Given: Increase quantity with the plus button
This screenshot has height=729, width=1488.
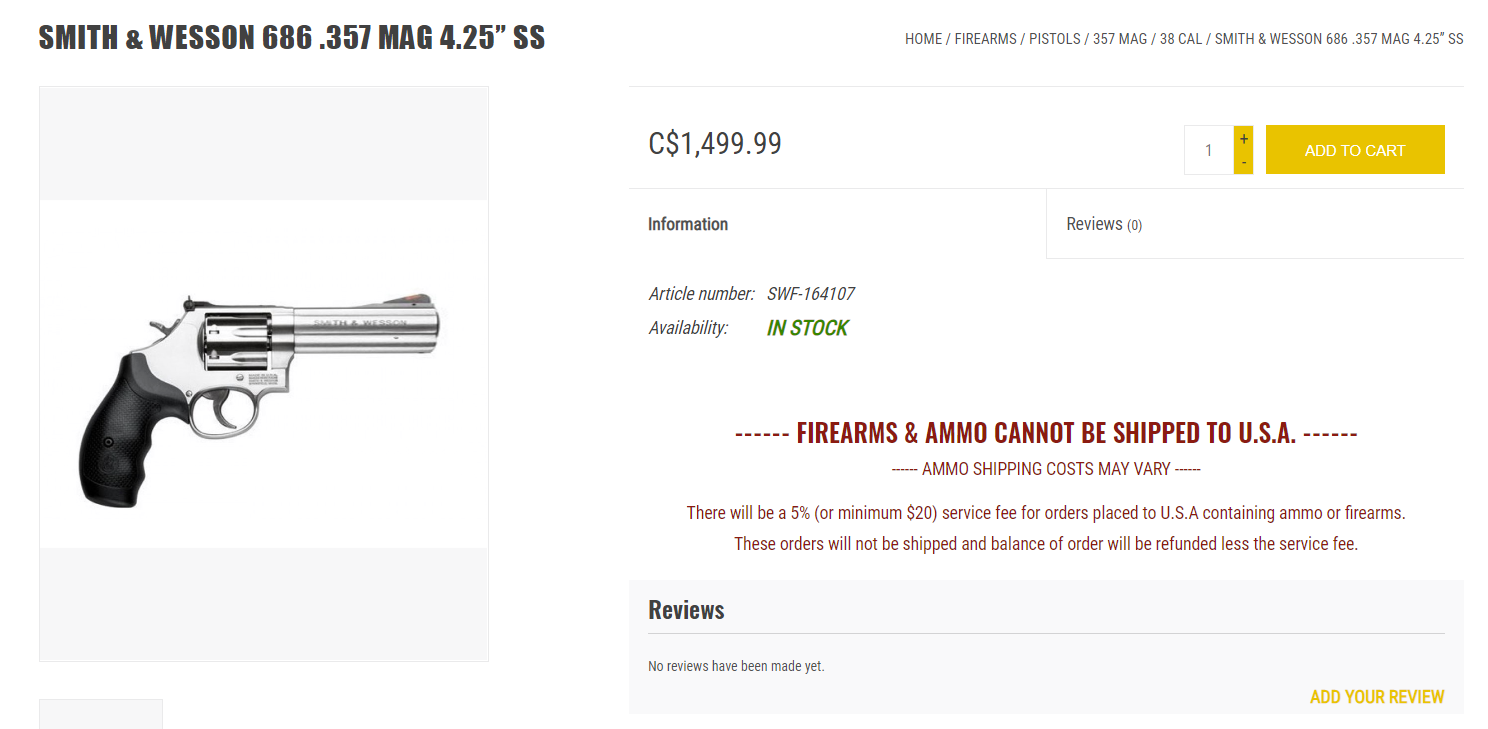Looking at the screenshot, I should [1243, 138].
